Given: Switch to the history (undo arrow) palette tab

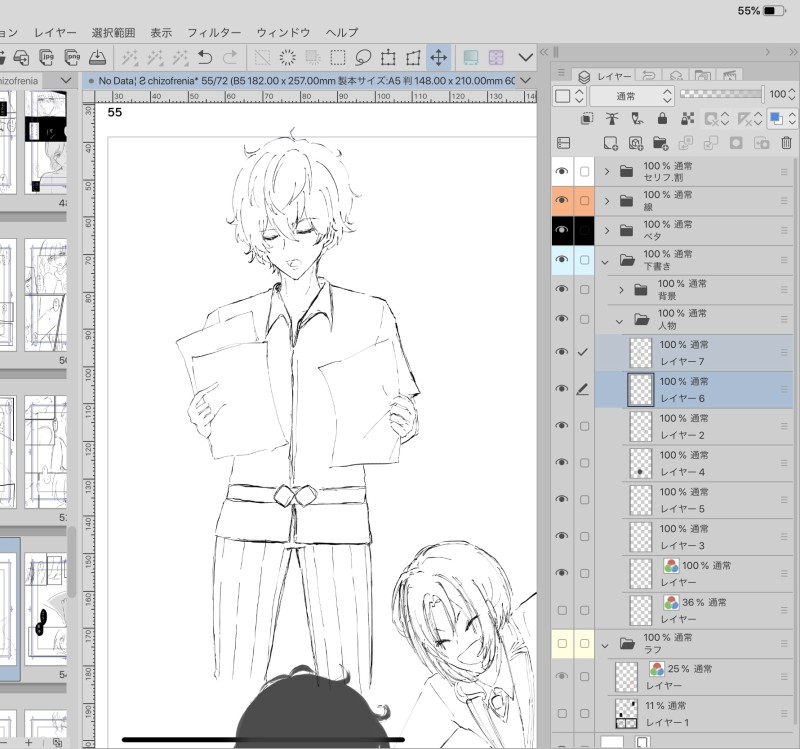Looking at the screenshot, I should click(x=649, y=76).
